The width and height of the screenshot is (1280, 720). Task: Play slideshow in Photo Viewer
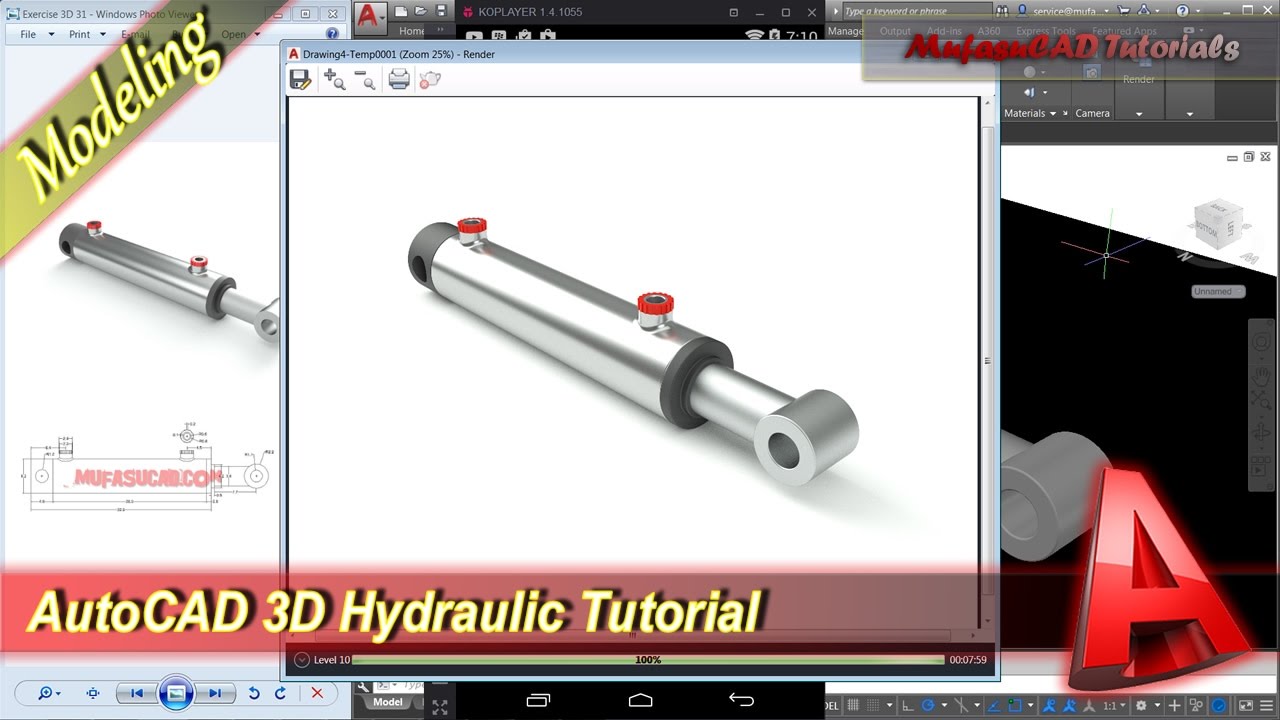(x=176, y=692)
